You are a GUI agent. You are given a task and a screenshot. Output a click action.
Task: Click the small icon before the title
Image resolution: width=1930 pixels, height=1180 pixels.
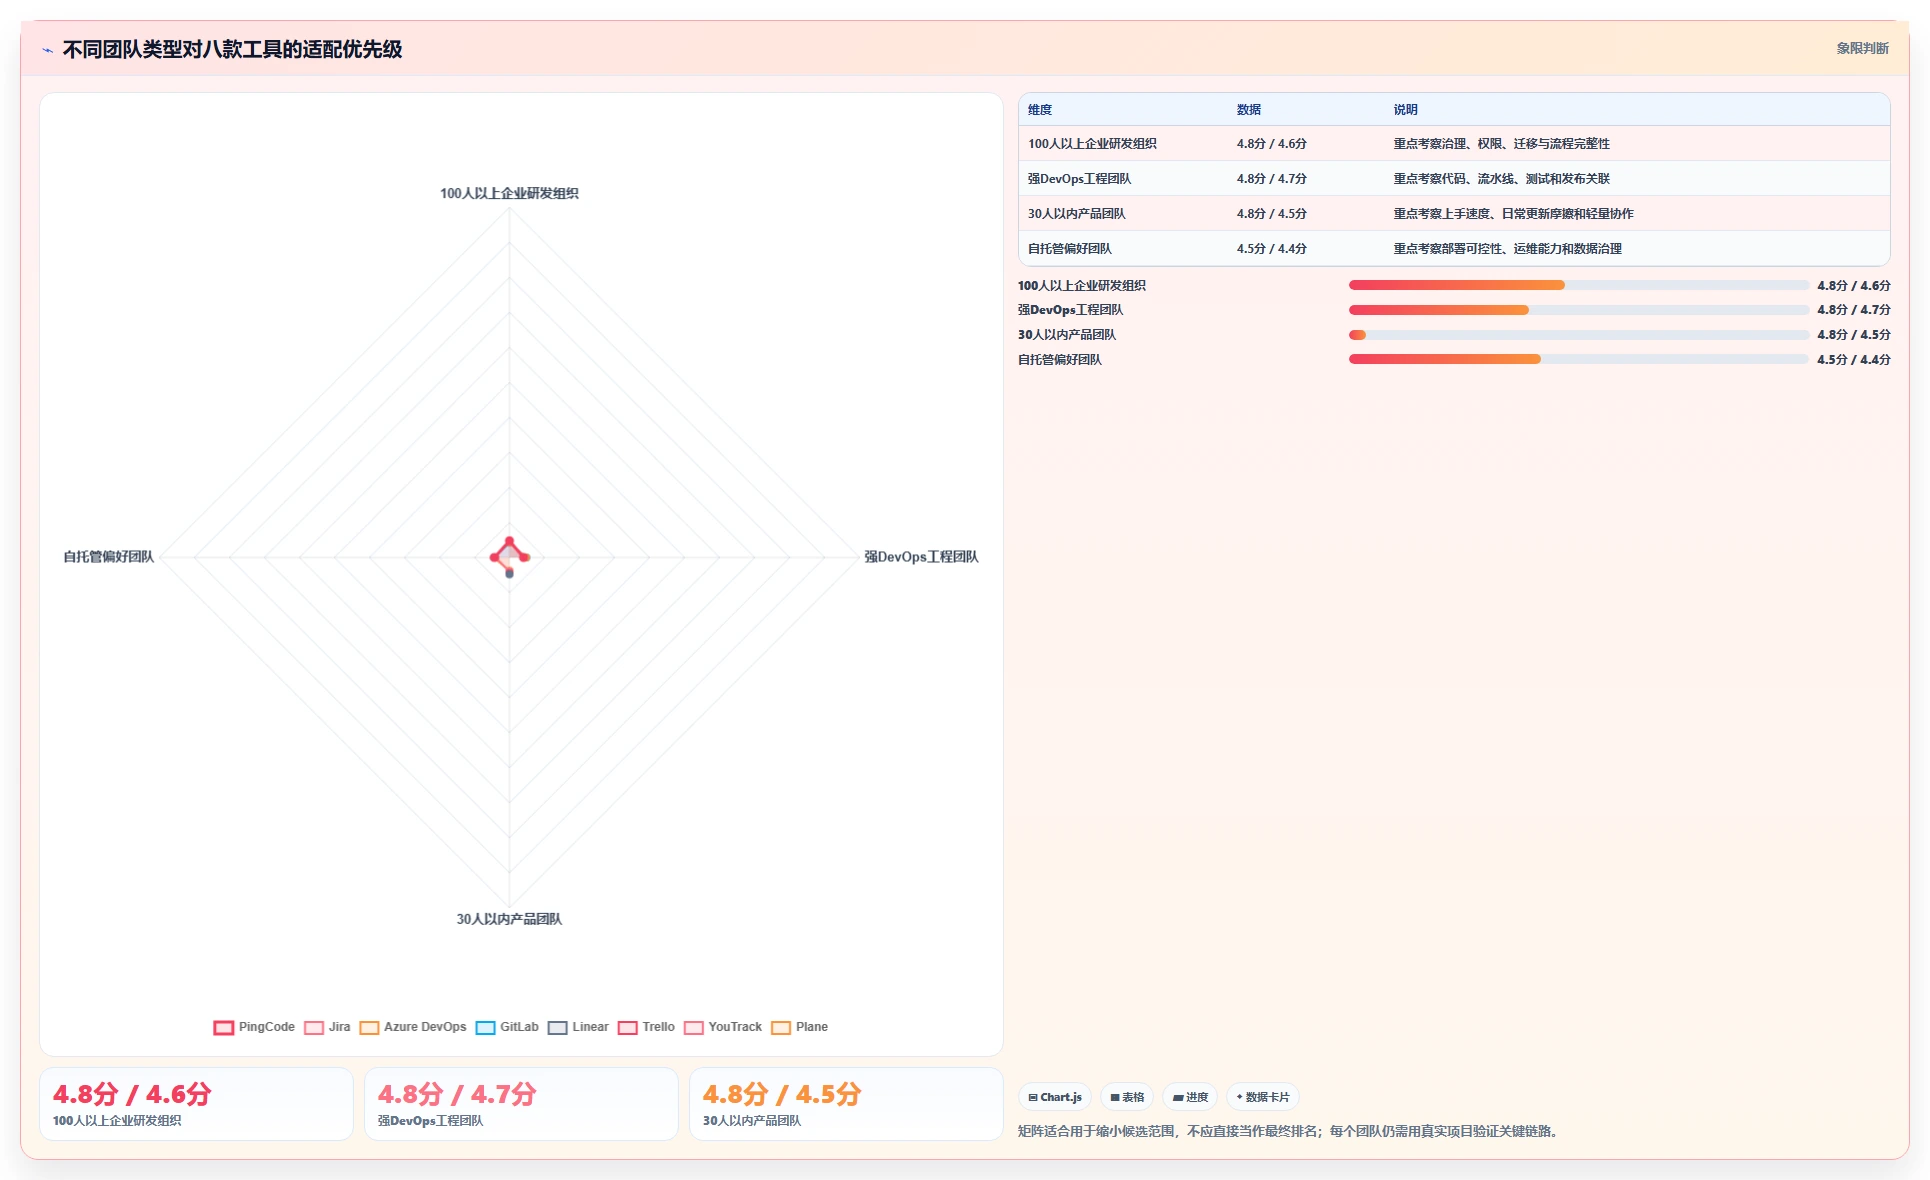[47, 50]
